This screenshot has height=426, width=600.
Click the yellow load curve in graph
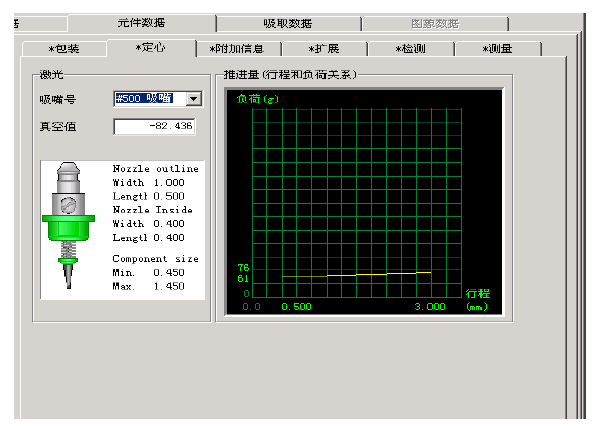coord(357,274)
